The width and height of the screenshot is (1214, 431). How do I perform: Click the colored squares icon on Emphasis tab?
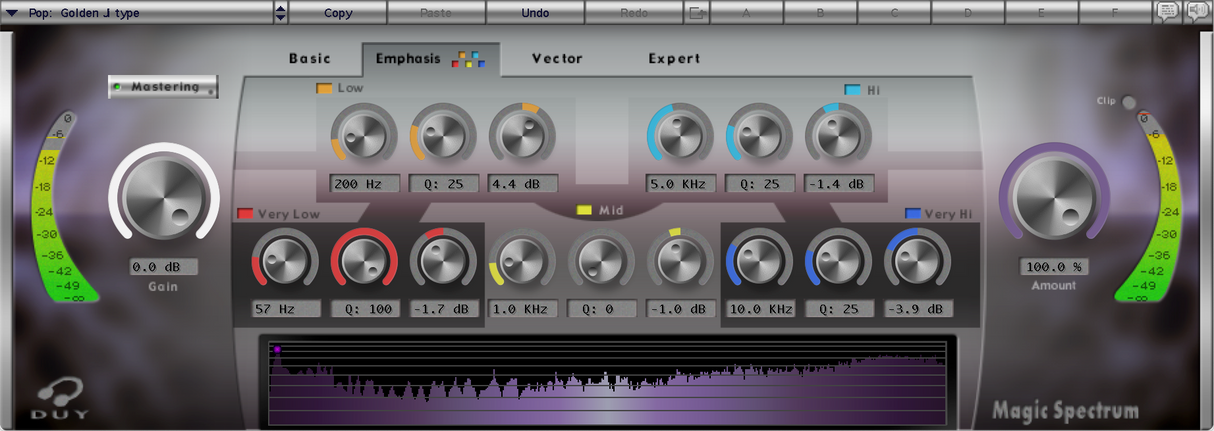point(467,59)
